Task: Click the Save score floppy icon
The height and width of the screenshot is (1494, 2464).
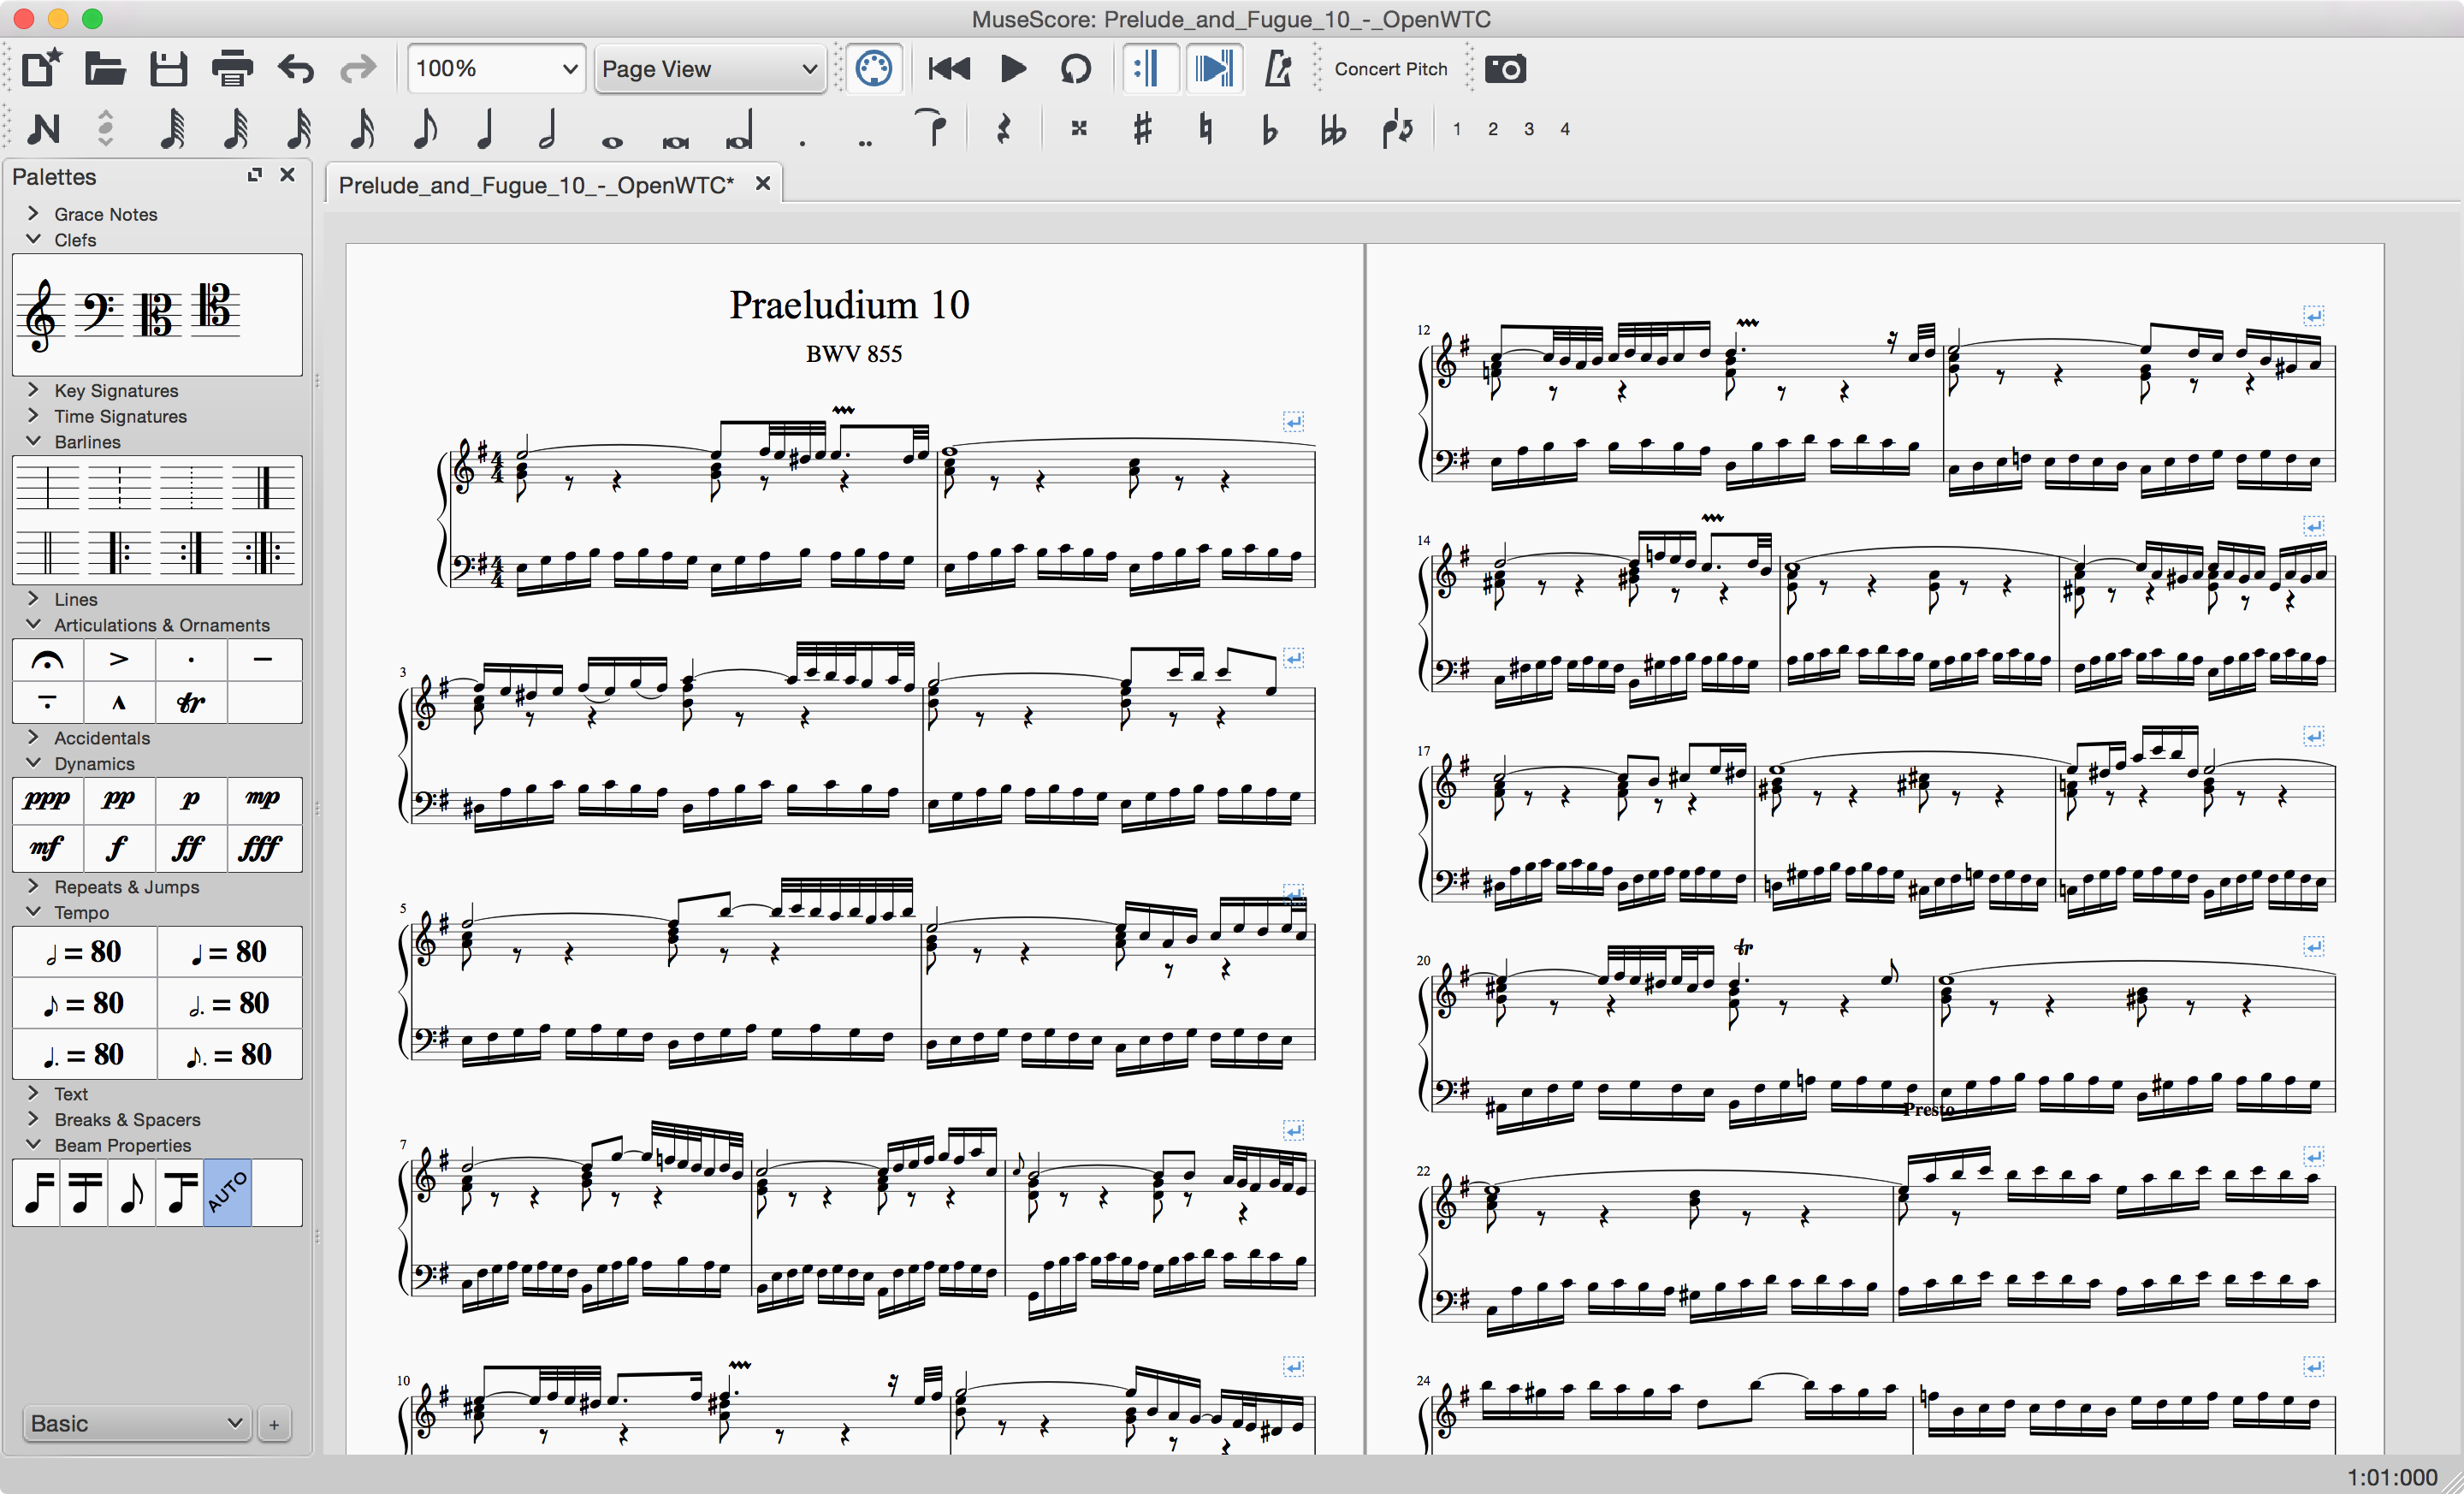Action: (168, 69)
